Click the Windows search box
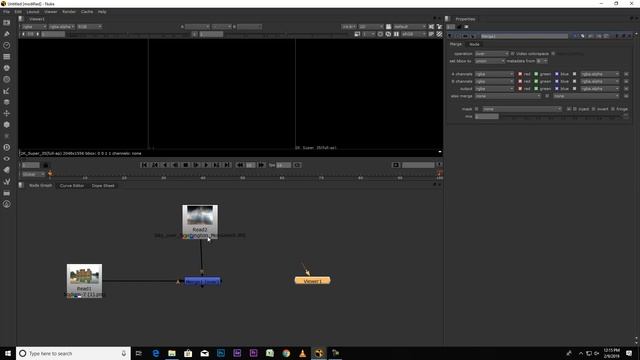The width and height of the screenshot is (640, 360). pyautogui.click(x=73, y=353)
